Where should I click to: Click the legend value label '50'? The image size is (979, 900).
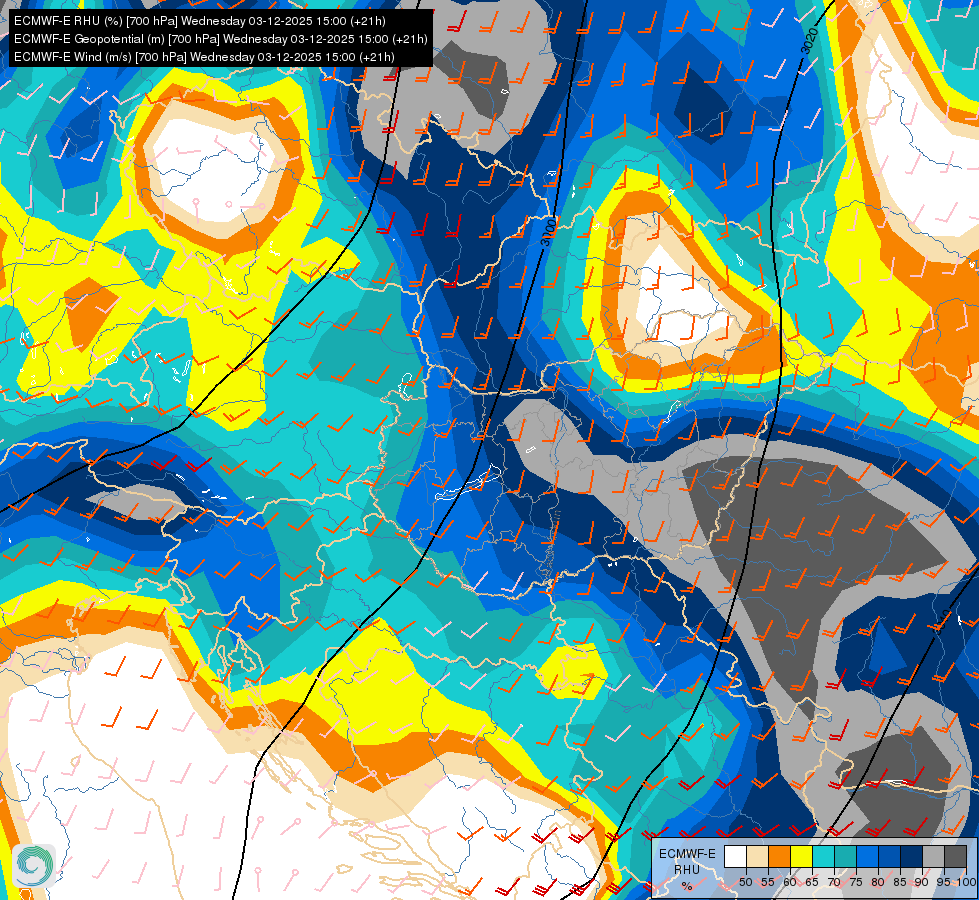tap(745, 882)
